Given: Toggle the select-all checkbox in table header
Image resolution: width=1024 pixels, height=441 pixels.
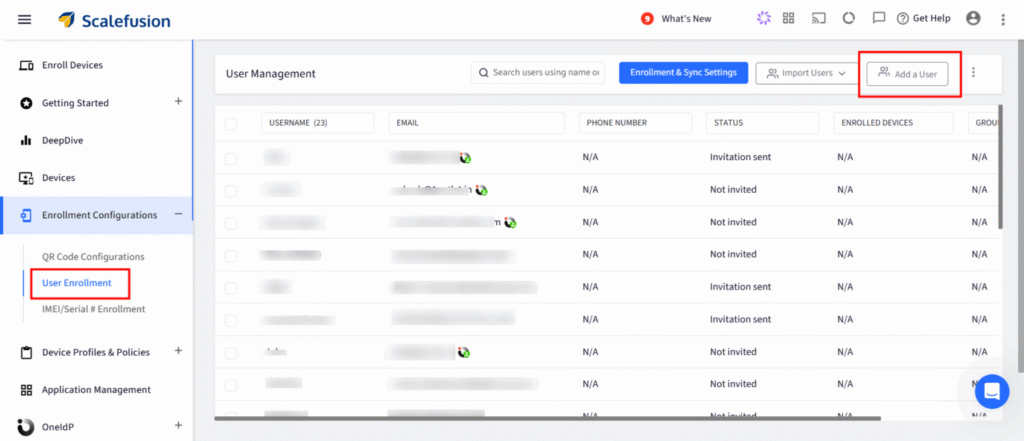Looking at the screenshot, I should click(x=231, y=124).
